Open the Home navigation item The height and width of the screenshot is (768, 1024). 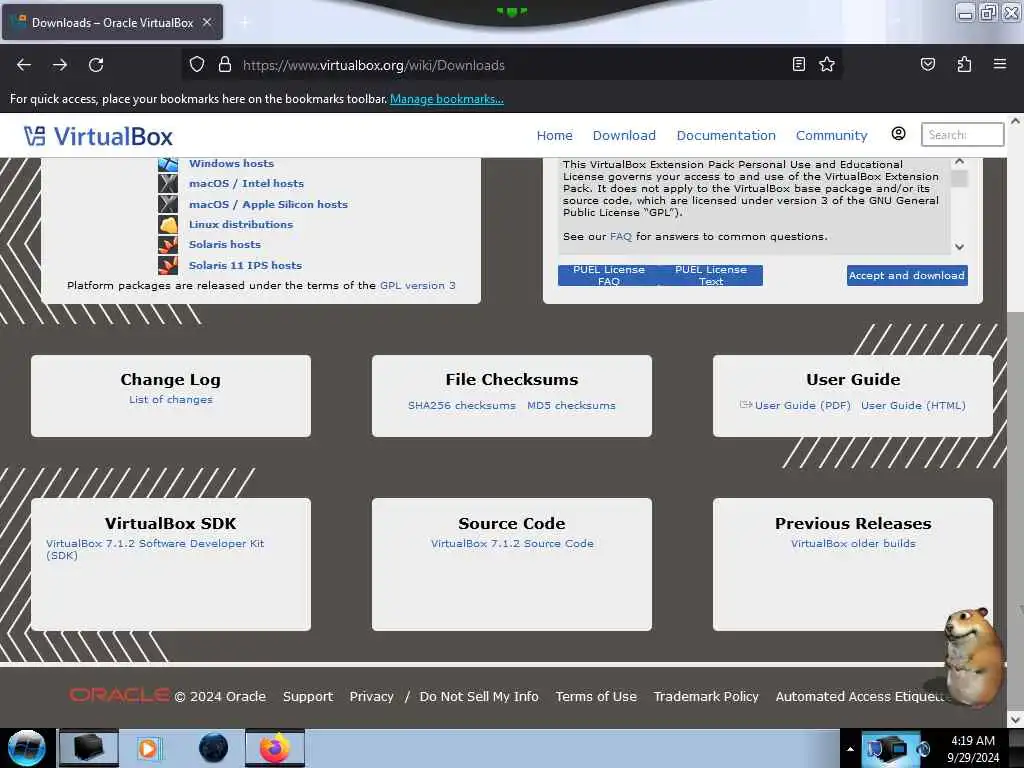554,135
